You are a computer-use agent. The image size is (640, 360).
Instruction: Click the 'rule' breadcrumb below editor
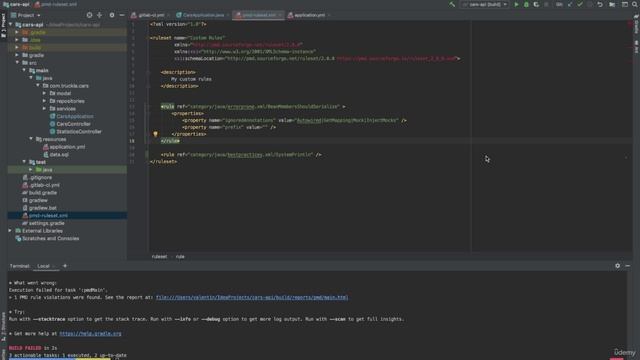180,257
